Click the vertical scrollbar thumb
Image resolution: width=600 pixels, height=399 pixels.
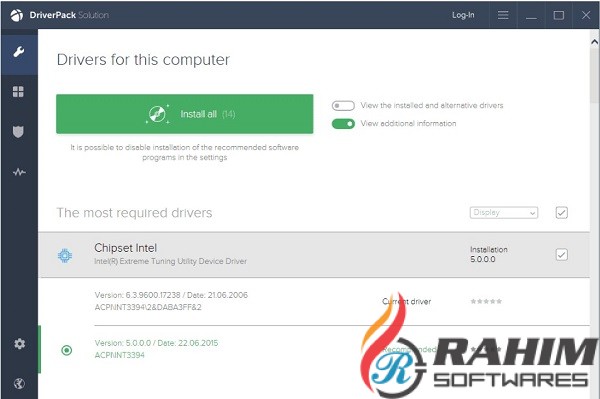[x=594, y=75]
